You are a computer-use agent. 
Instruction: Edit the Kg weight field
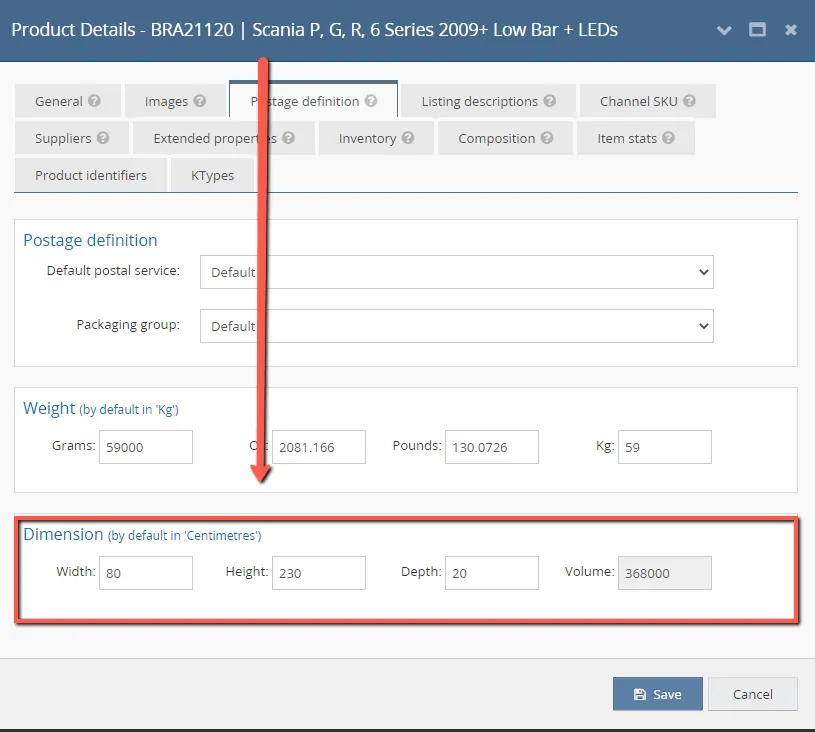point(665,447)
